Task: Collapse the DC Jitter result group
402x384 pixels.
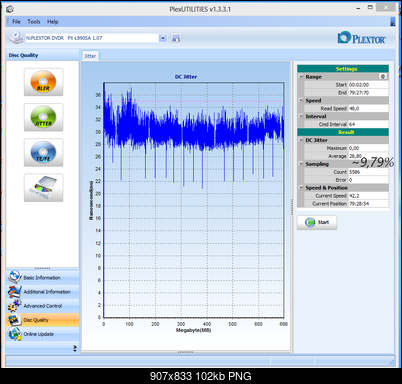Action: (x=301, y=140)
